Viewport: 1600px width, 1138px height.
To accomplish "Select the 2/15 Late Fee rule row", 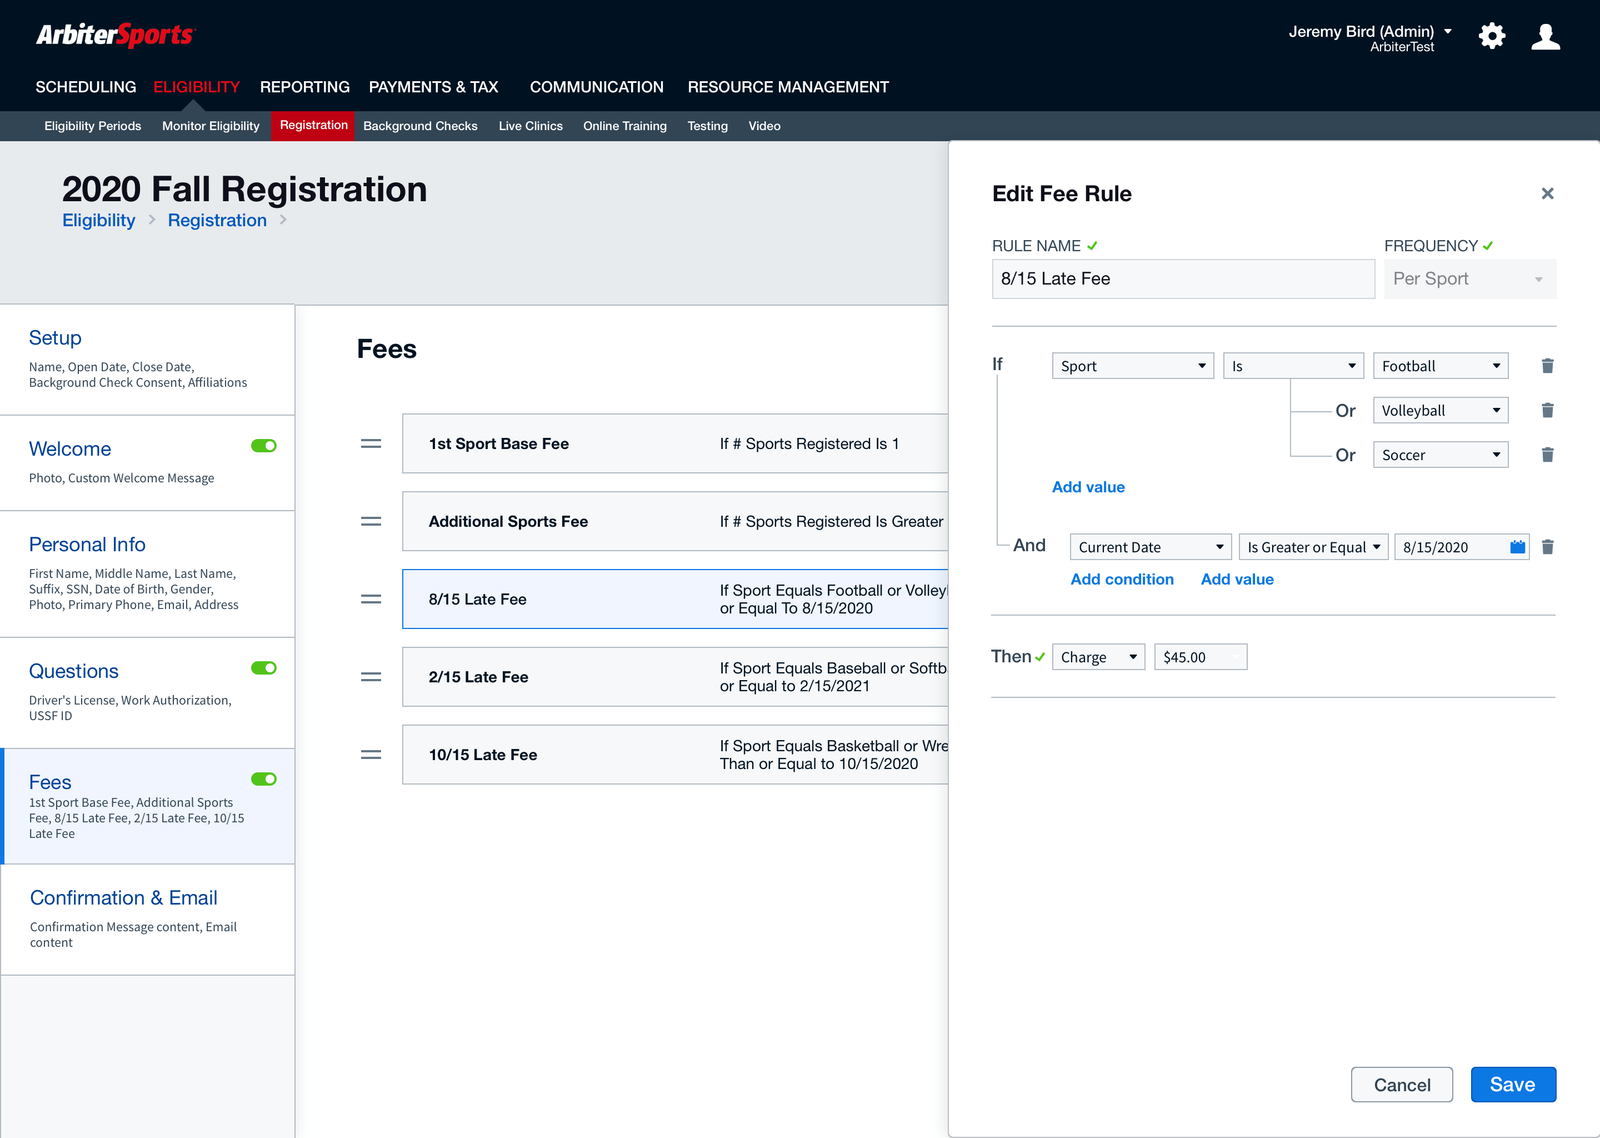I will pos(675,677).
